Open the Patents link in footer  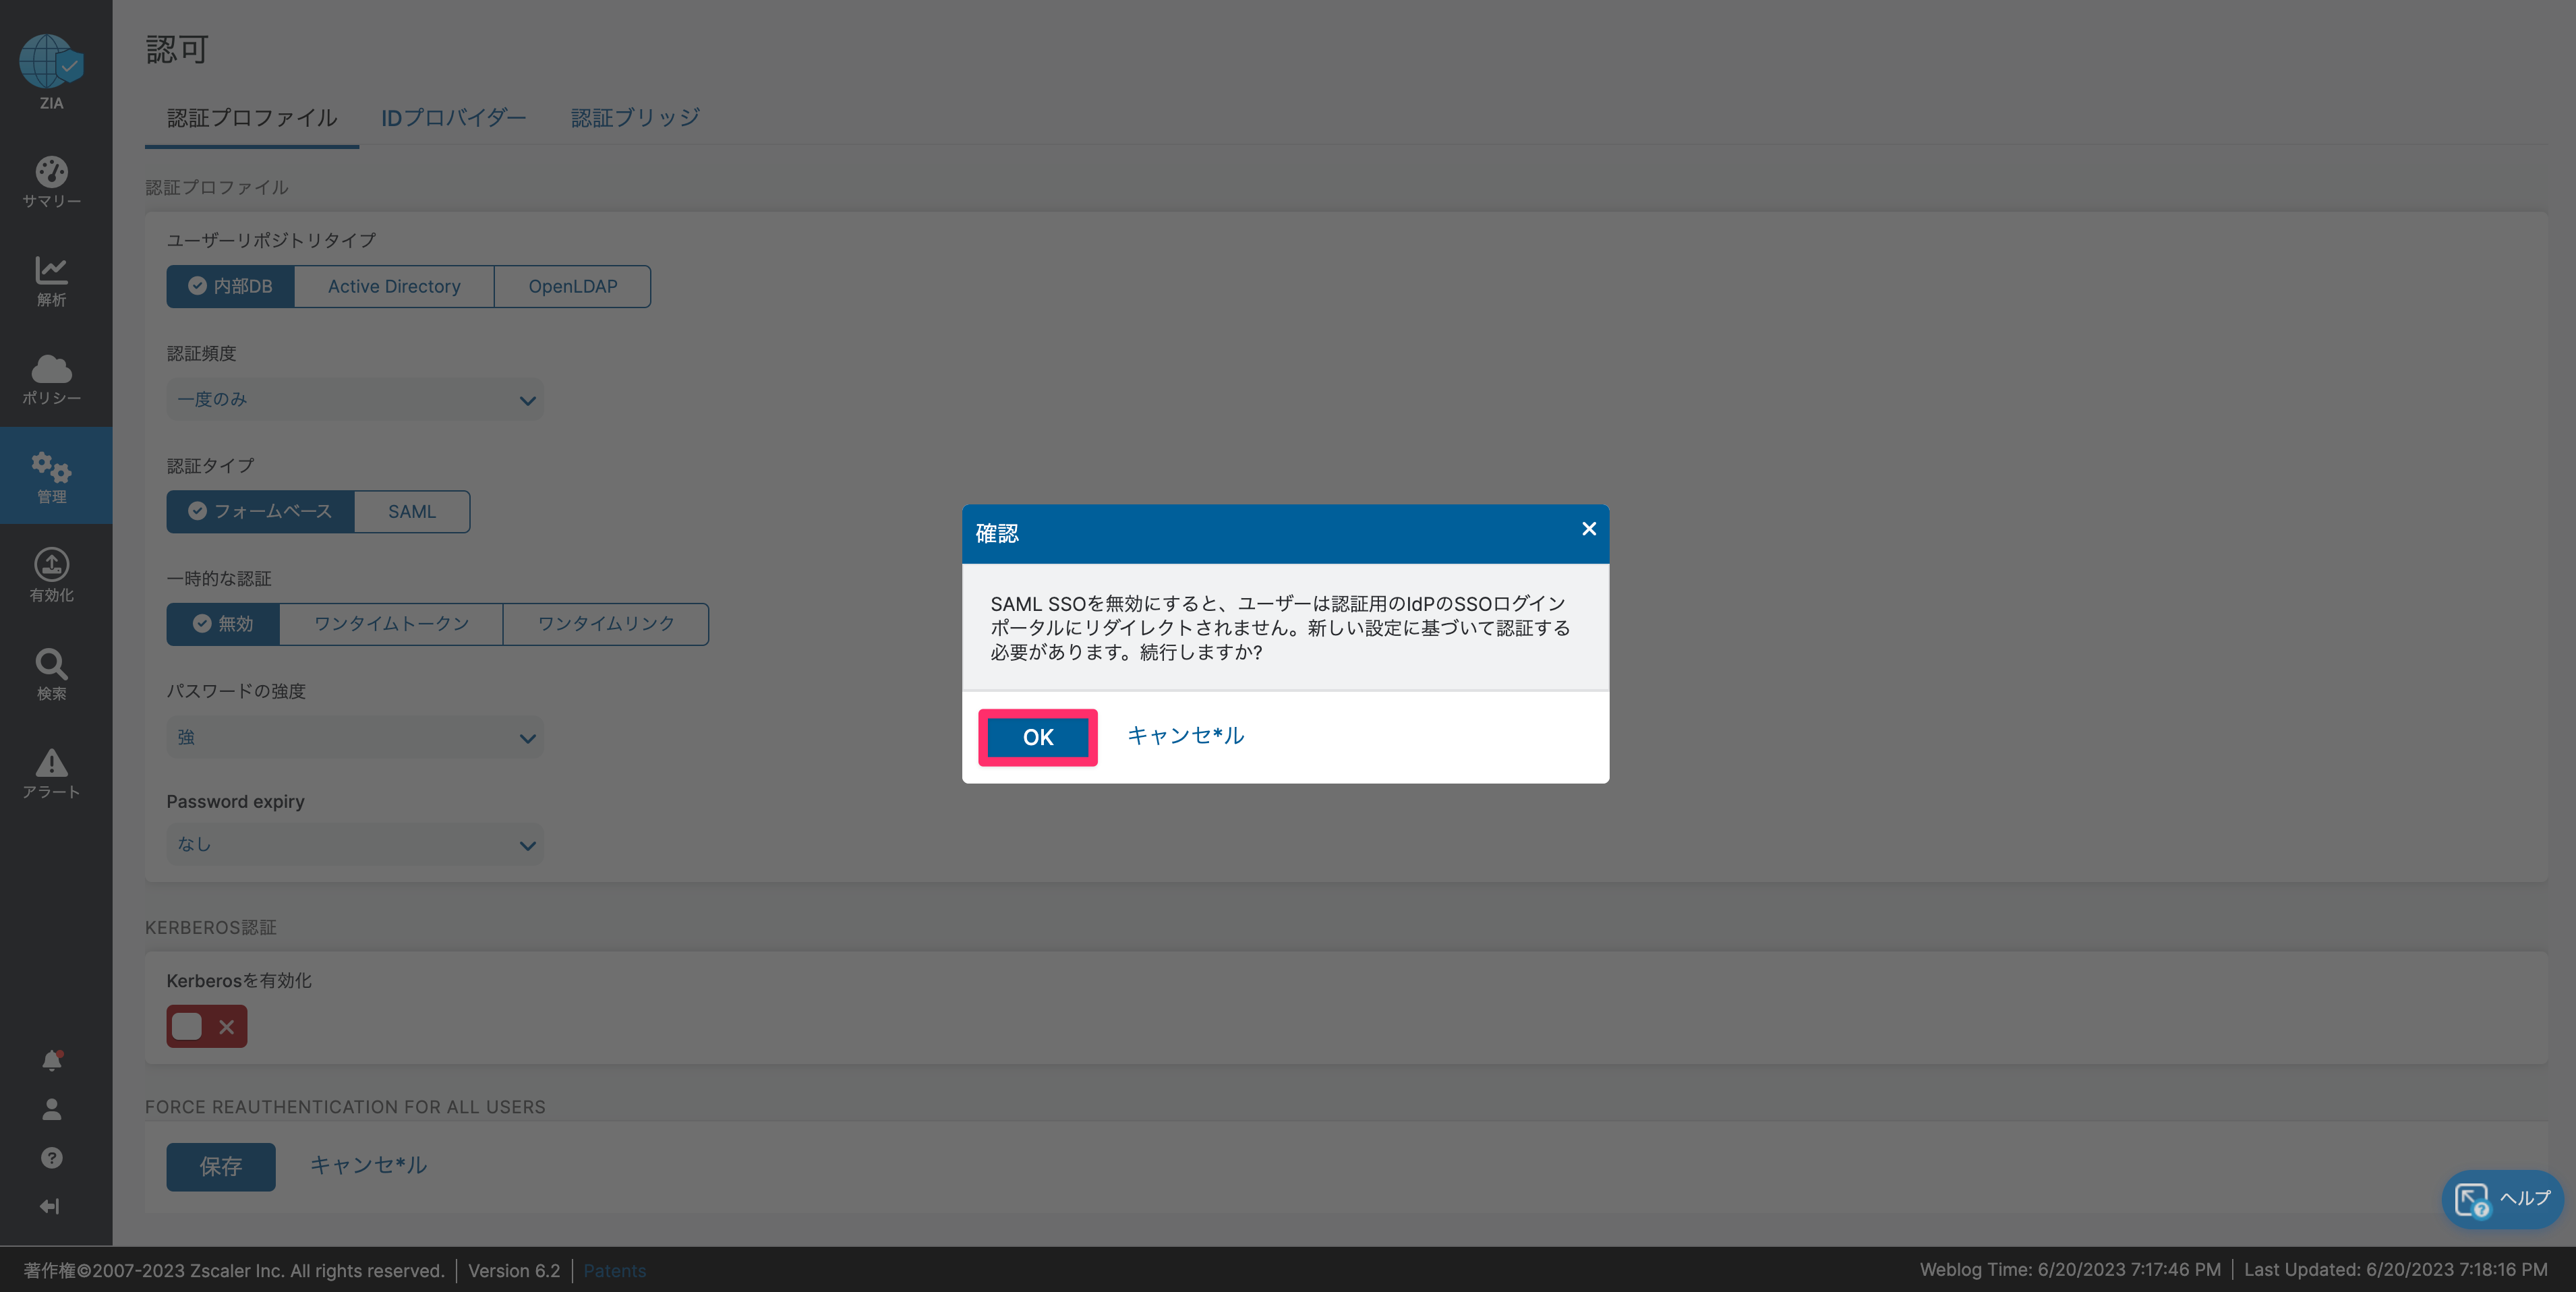click(x=614, y=1270)
